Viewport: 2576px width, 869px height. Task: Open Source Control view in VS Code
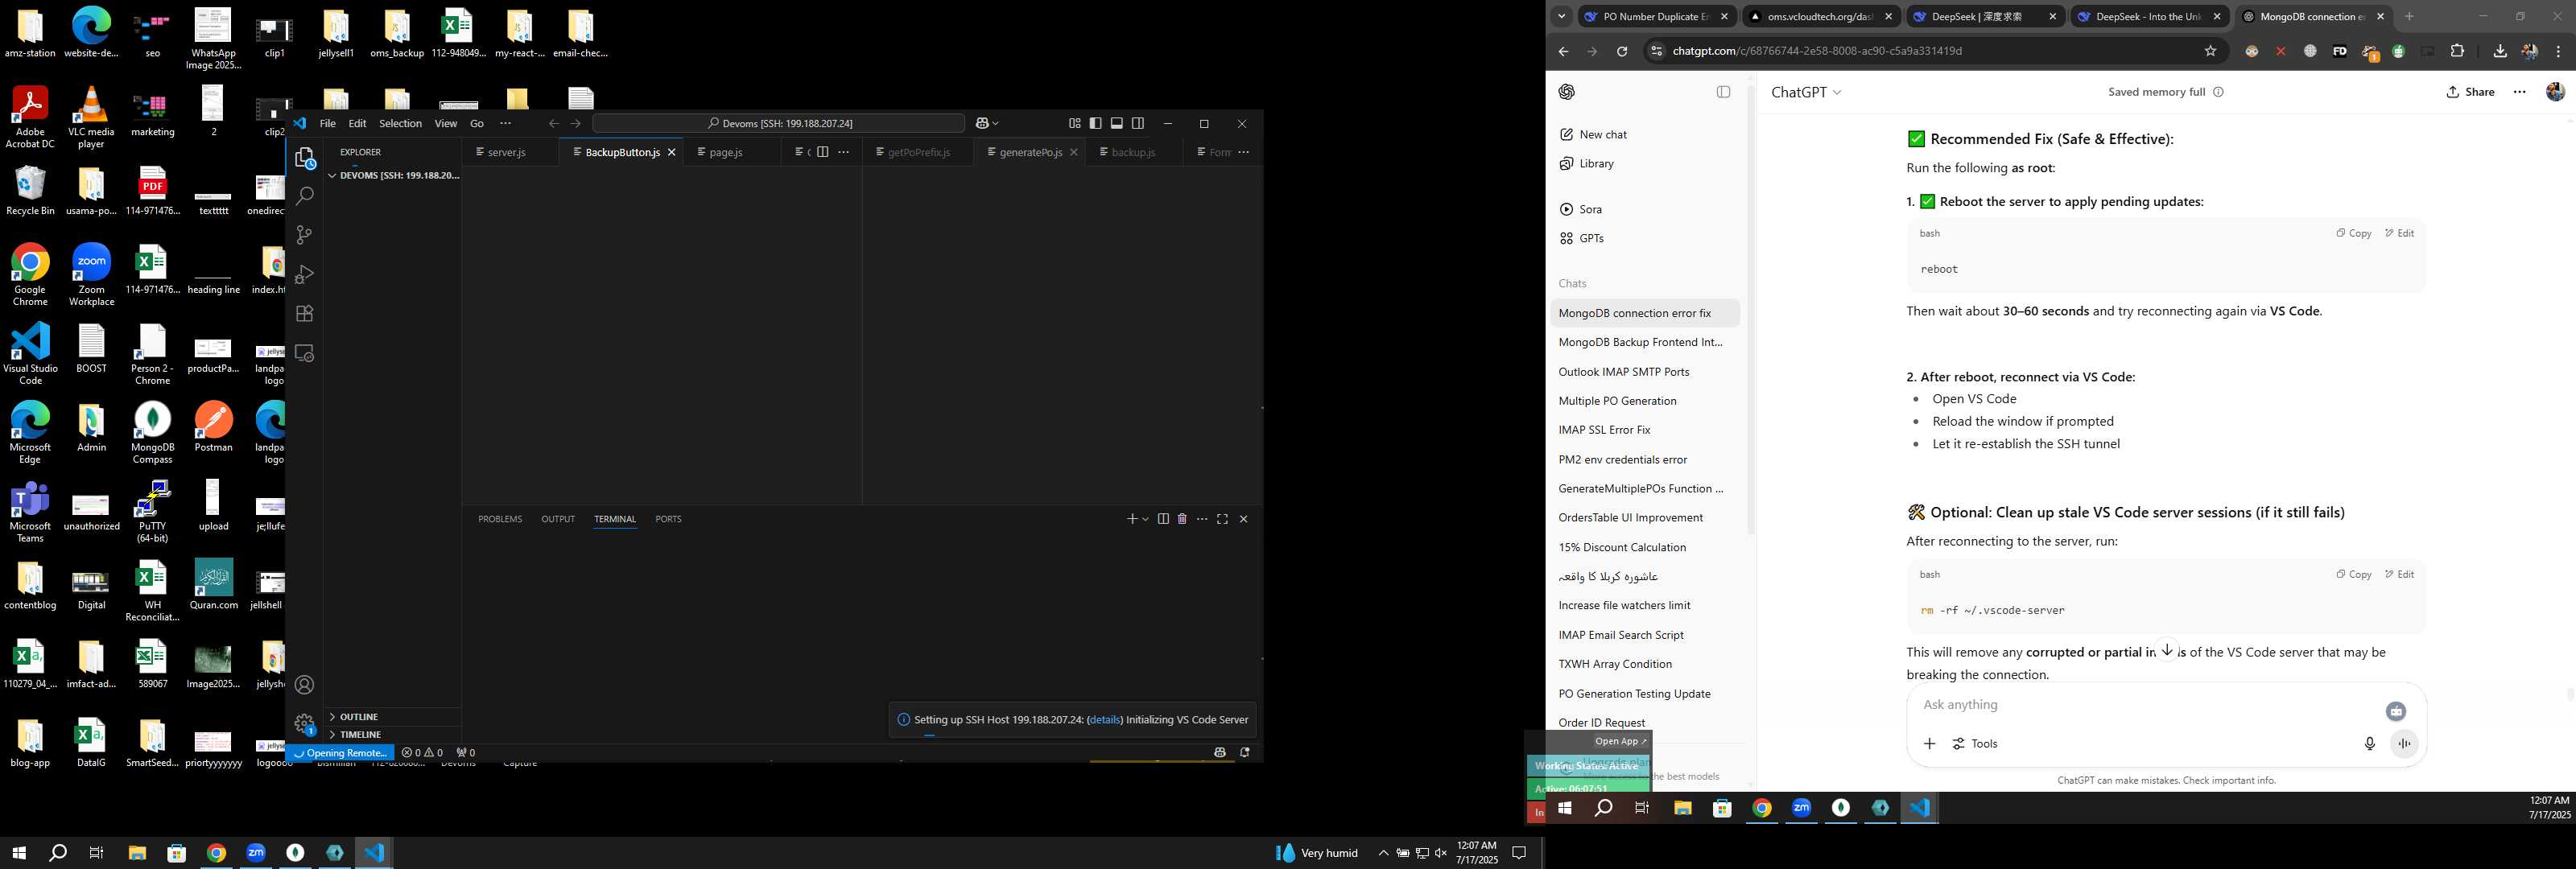pyautogui.click(x=305, y=235)
